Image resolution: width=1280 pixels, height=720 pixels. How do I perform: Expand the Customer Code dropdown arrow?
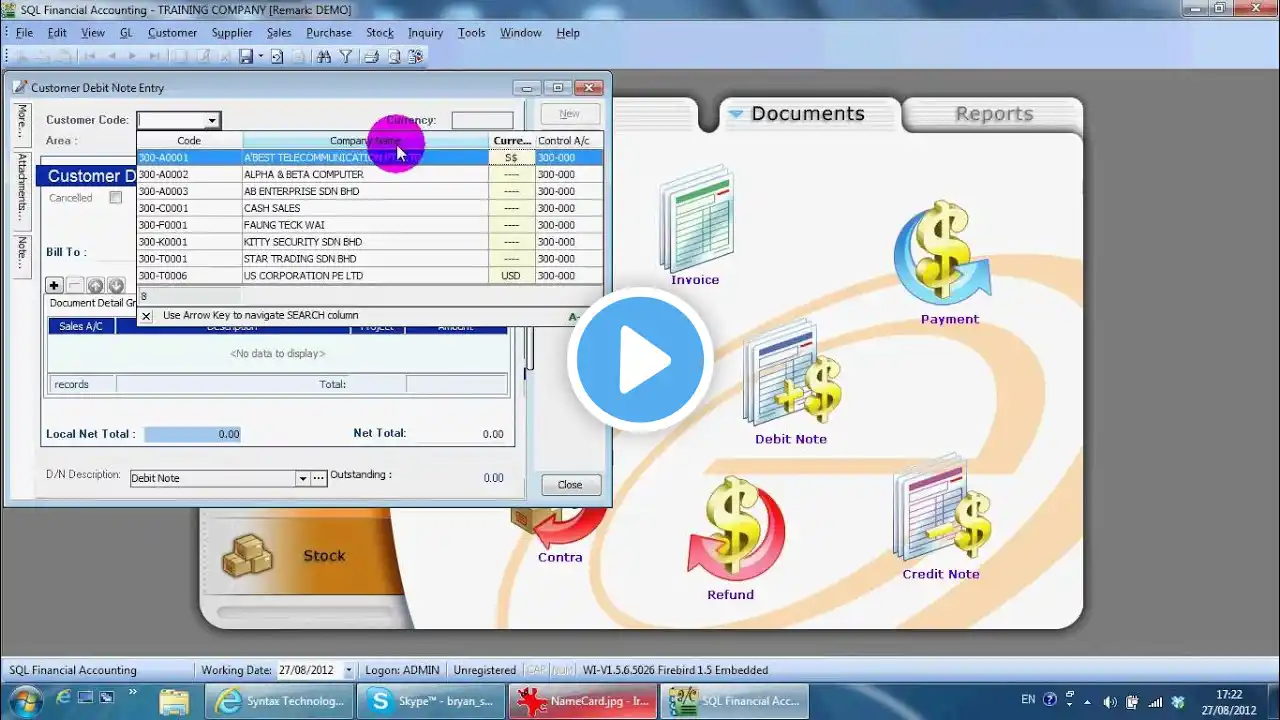click(212, 121)
